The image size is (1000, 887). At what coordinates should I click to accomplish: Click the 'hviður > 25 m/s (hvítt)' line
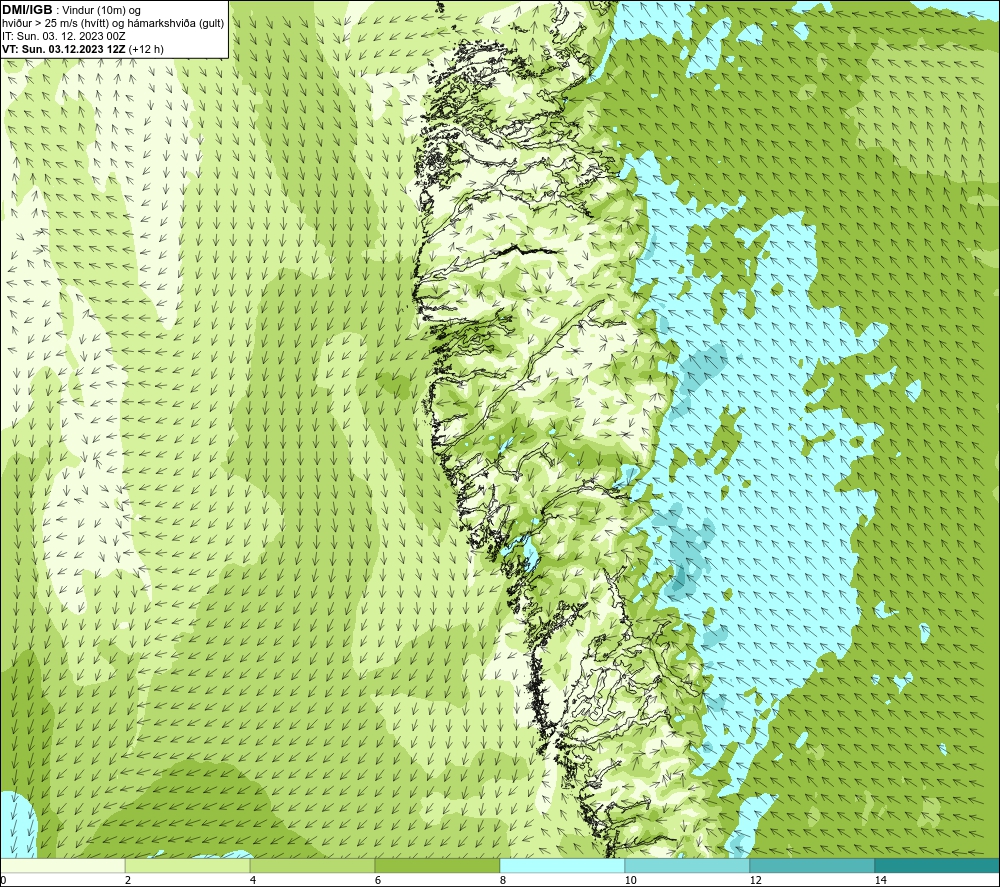113,23
